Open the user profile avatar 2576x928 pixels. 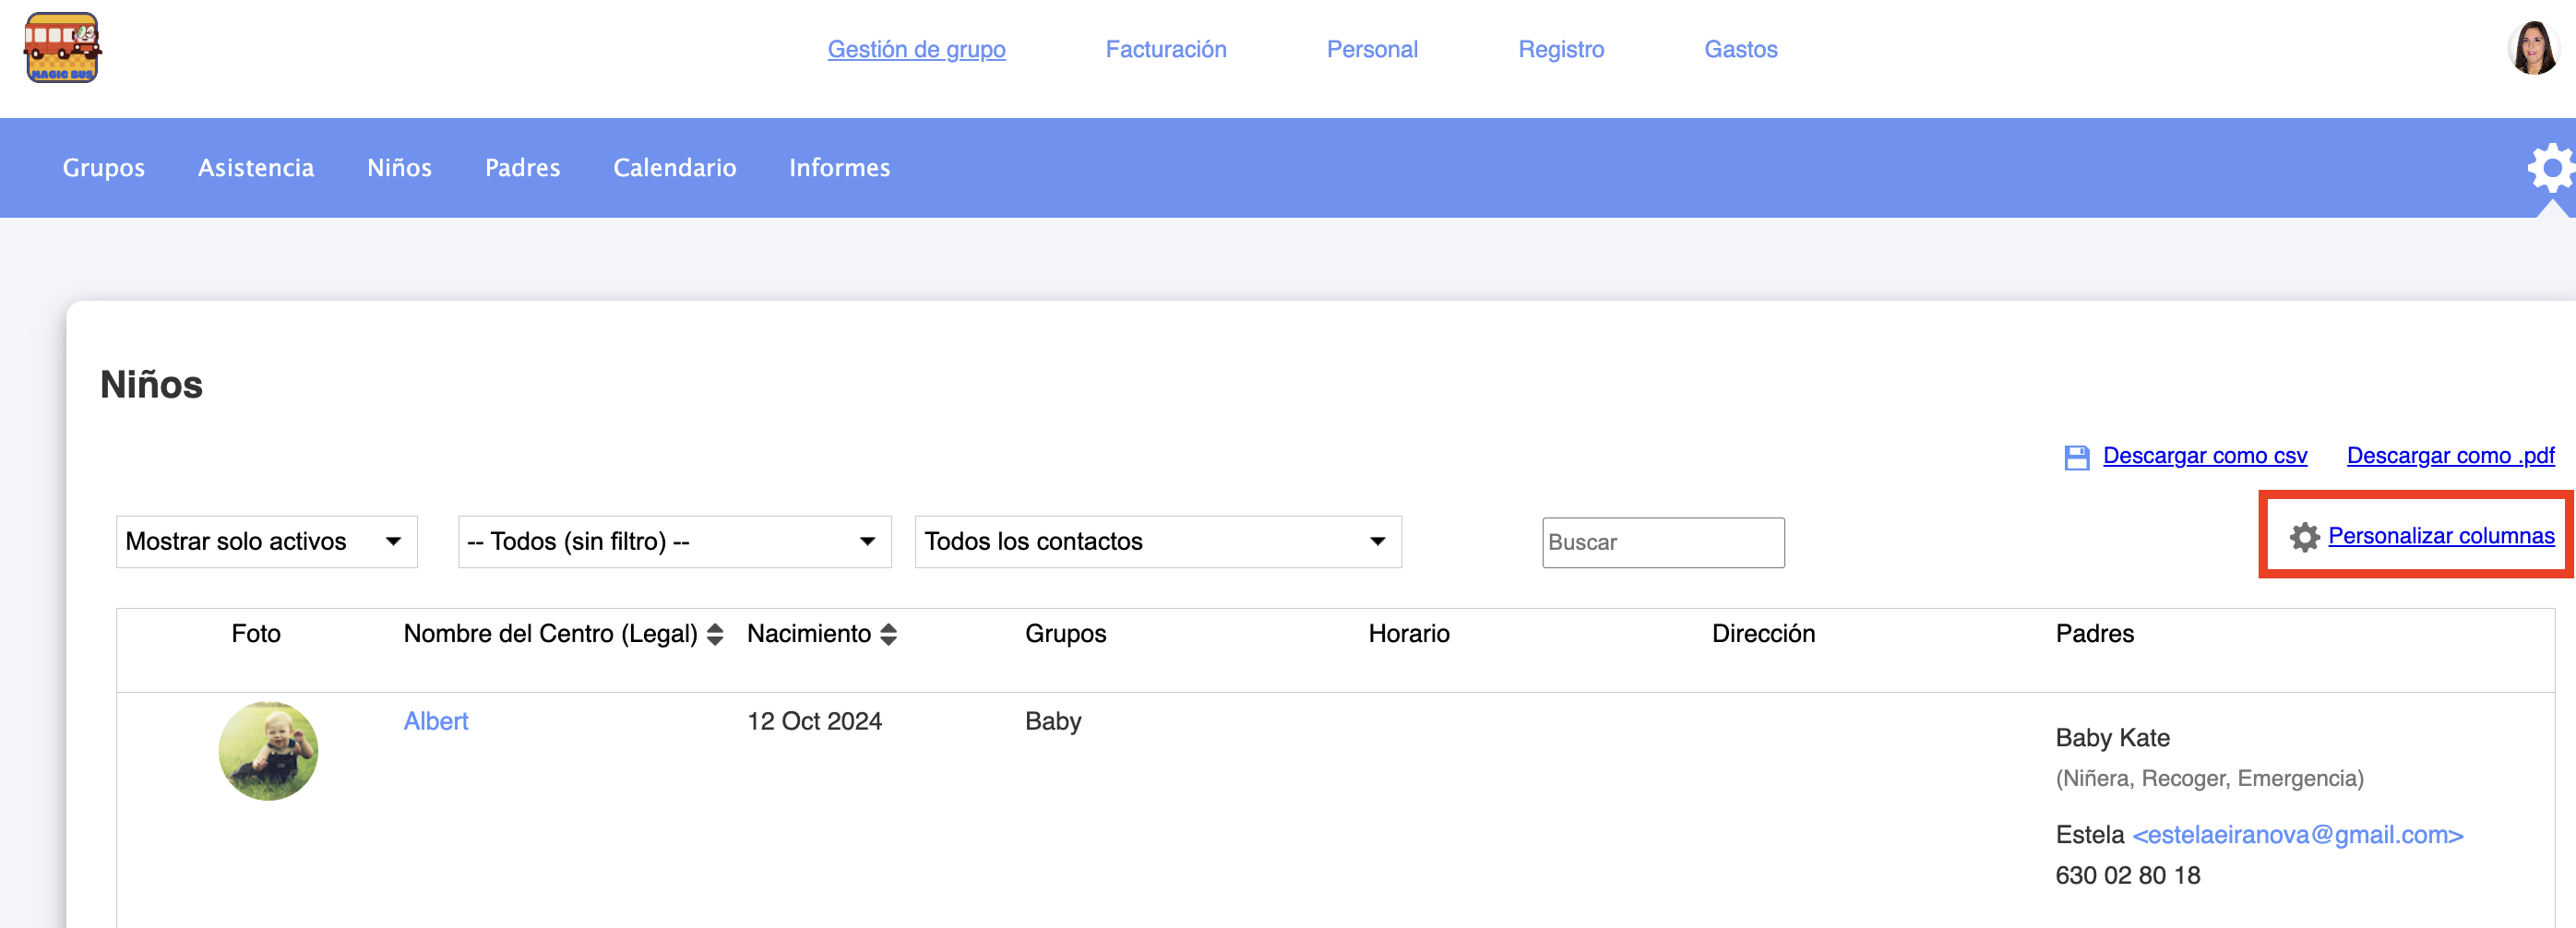point(2532,48)
